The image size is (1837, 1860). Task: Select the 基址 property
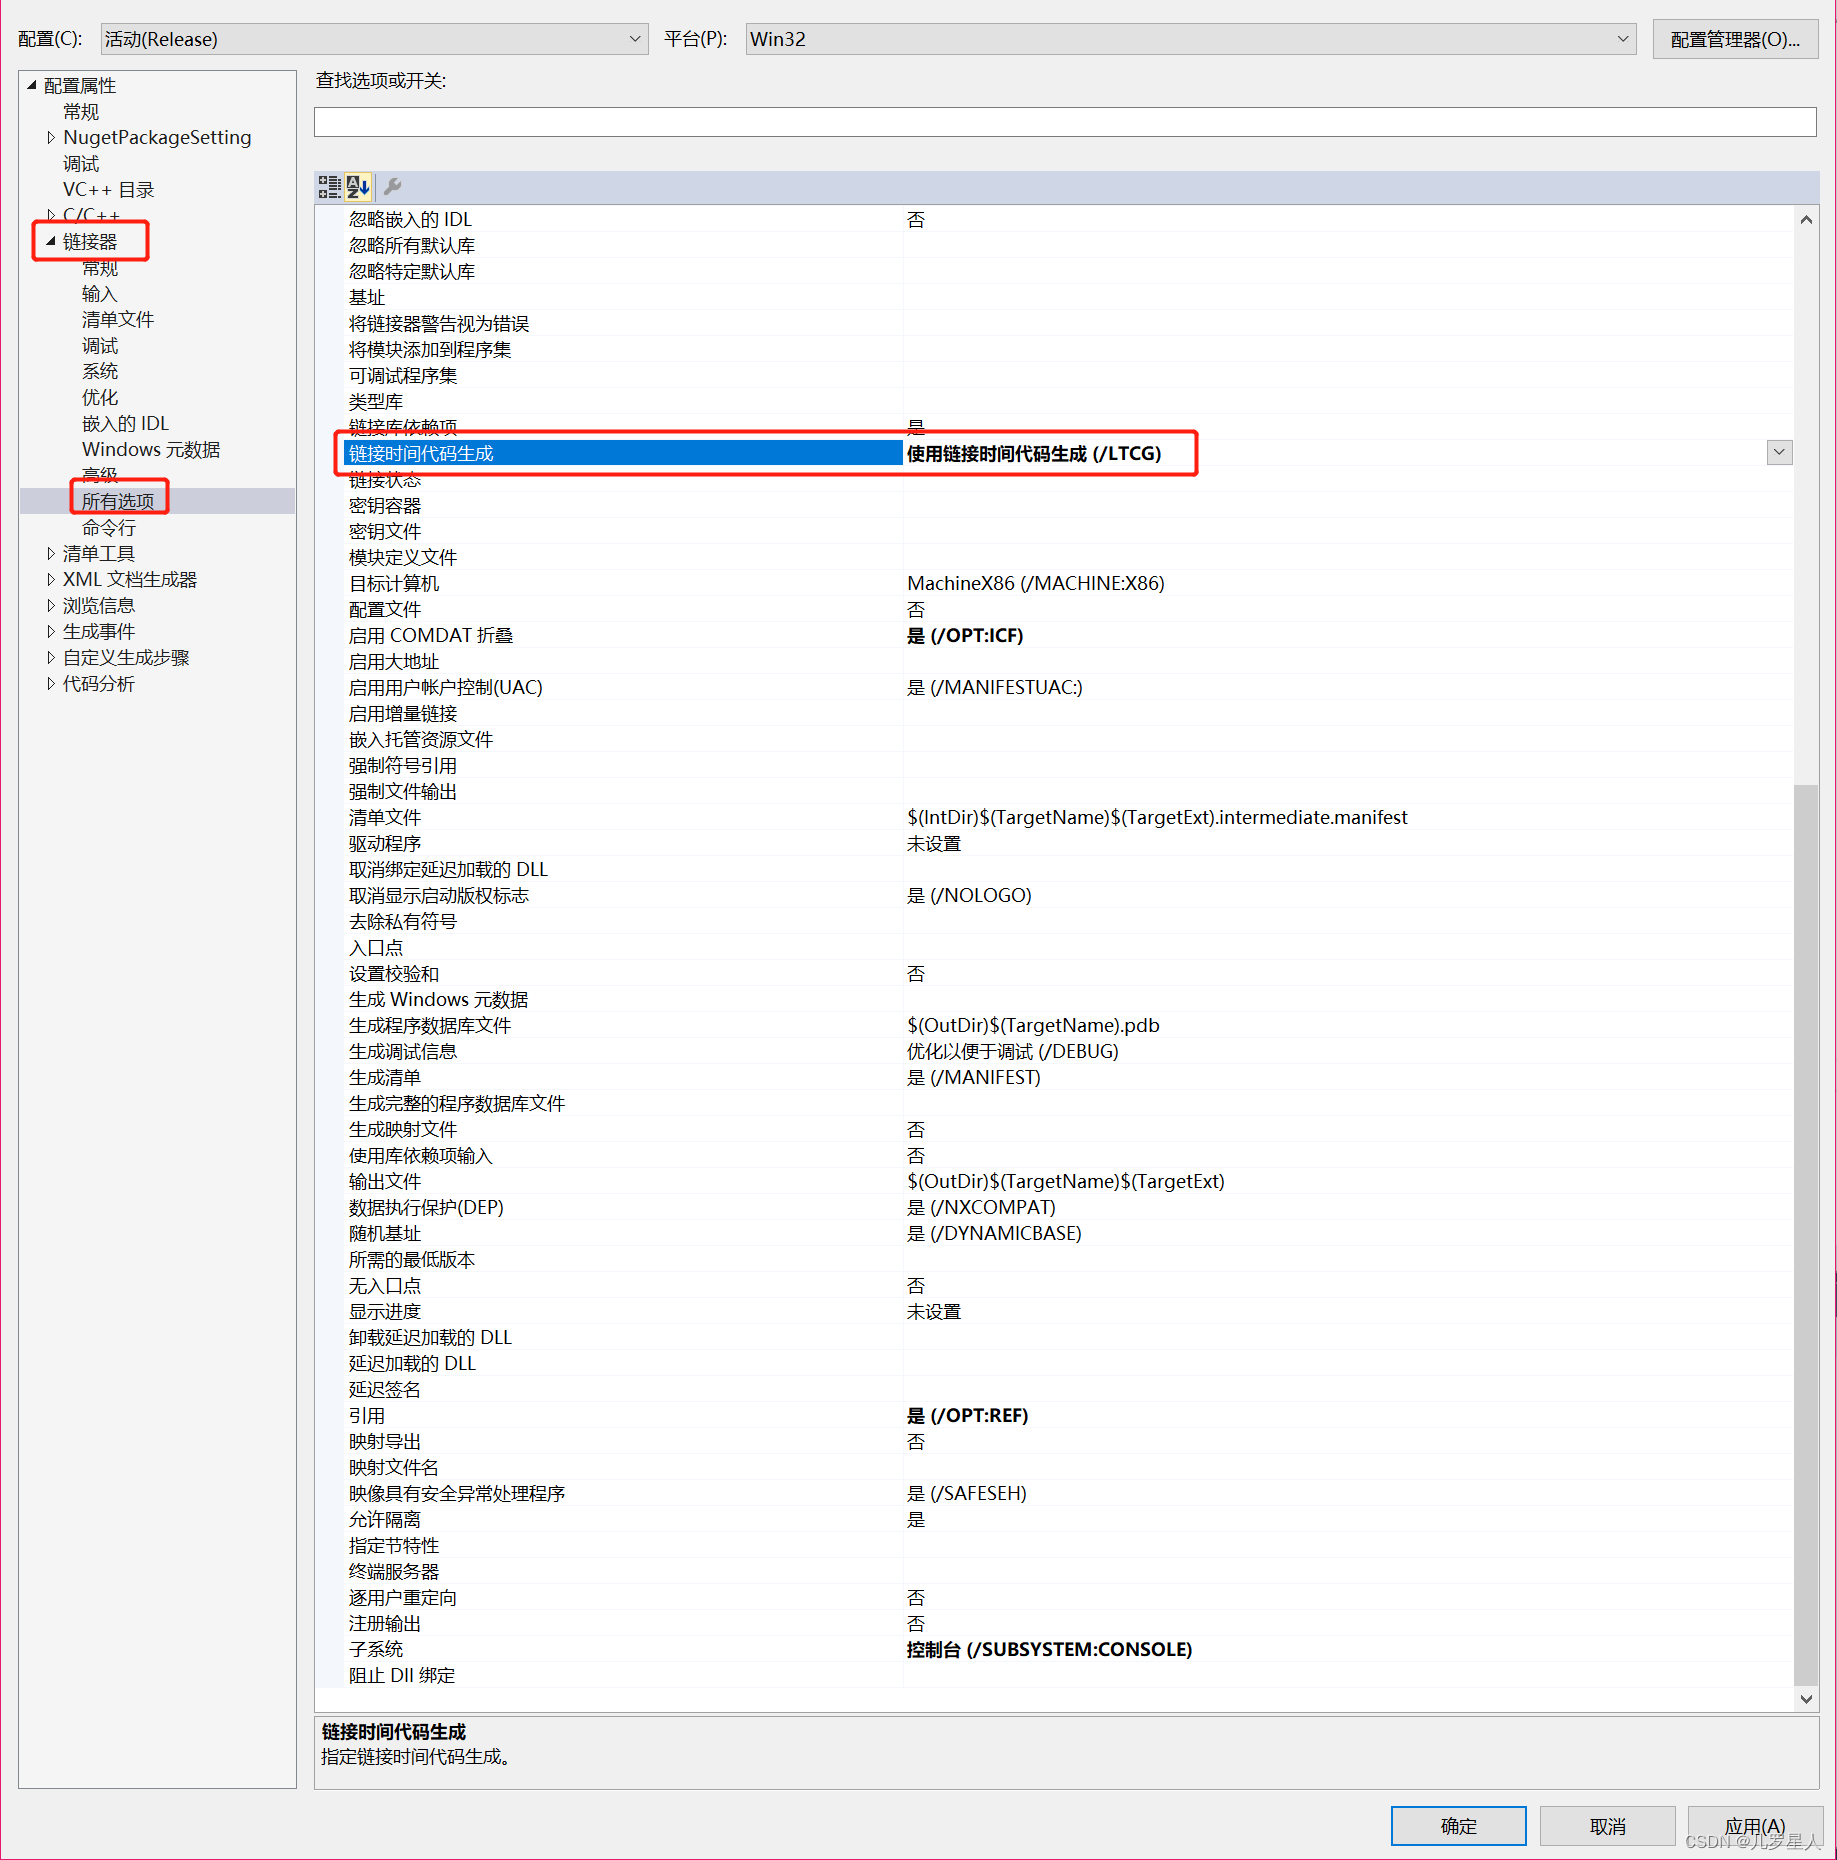(x=367, y=297)
